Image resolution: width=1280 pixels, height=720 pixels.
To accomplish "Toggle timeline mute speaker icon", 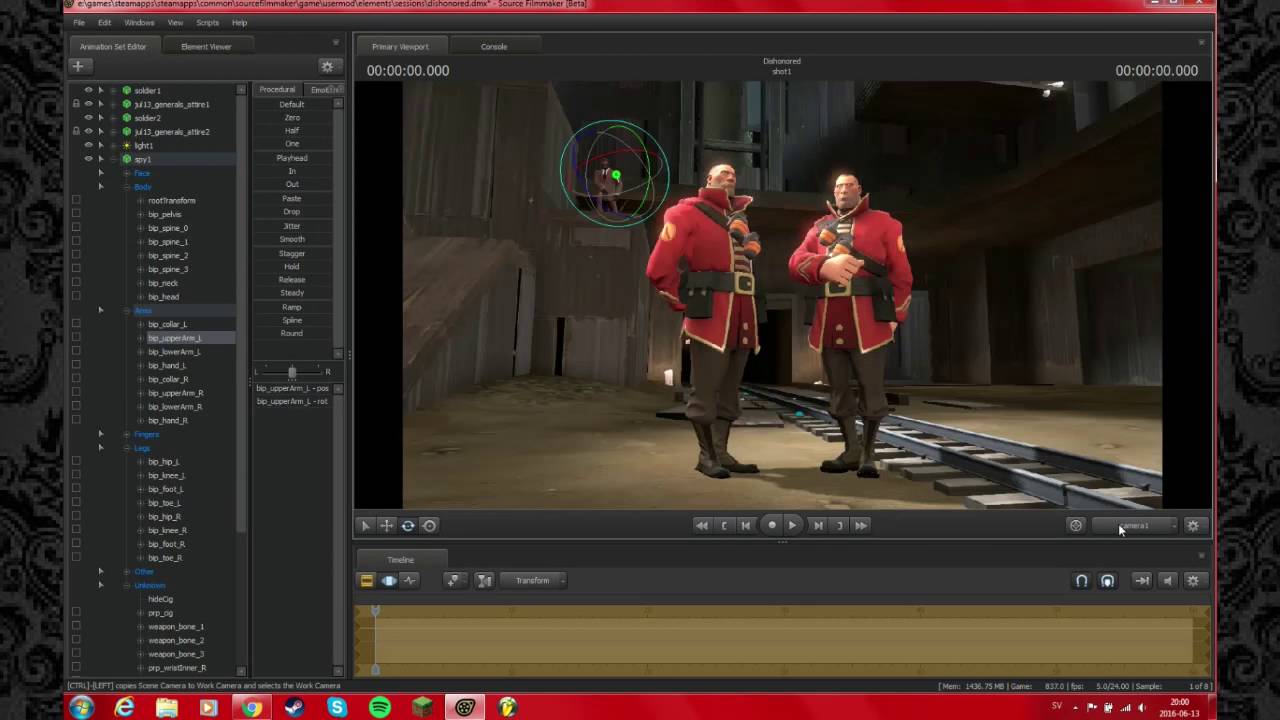I will [x=1167, y=580].
